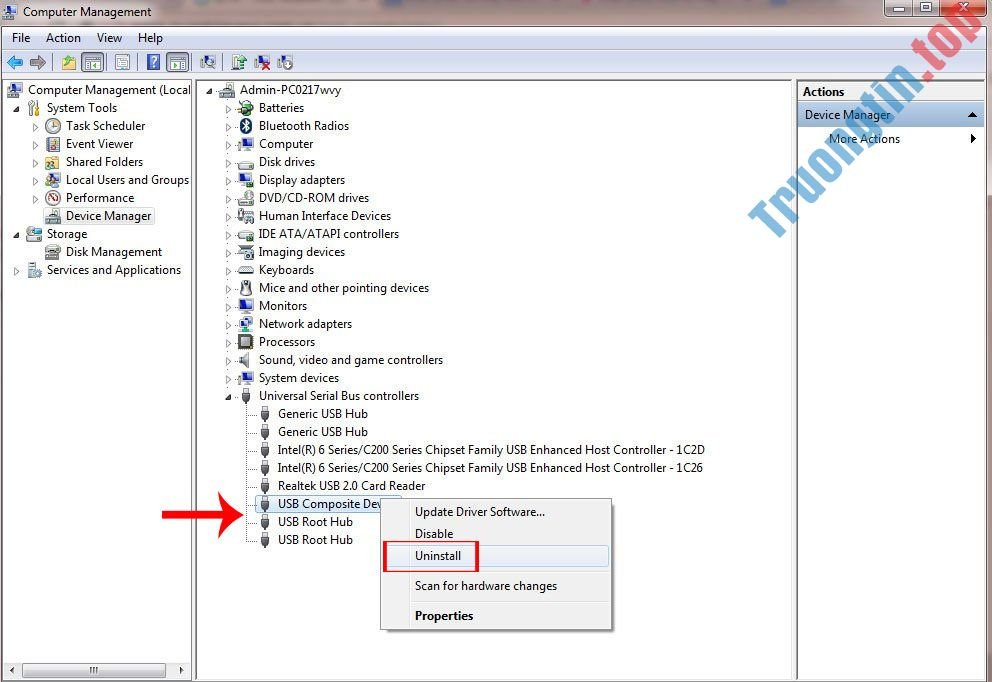Click Scan for hardware changes toolbar icon
The width and height of the screenshot is (992, 682).
(x=209, y=62)
